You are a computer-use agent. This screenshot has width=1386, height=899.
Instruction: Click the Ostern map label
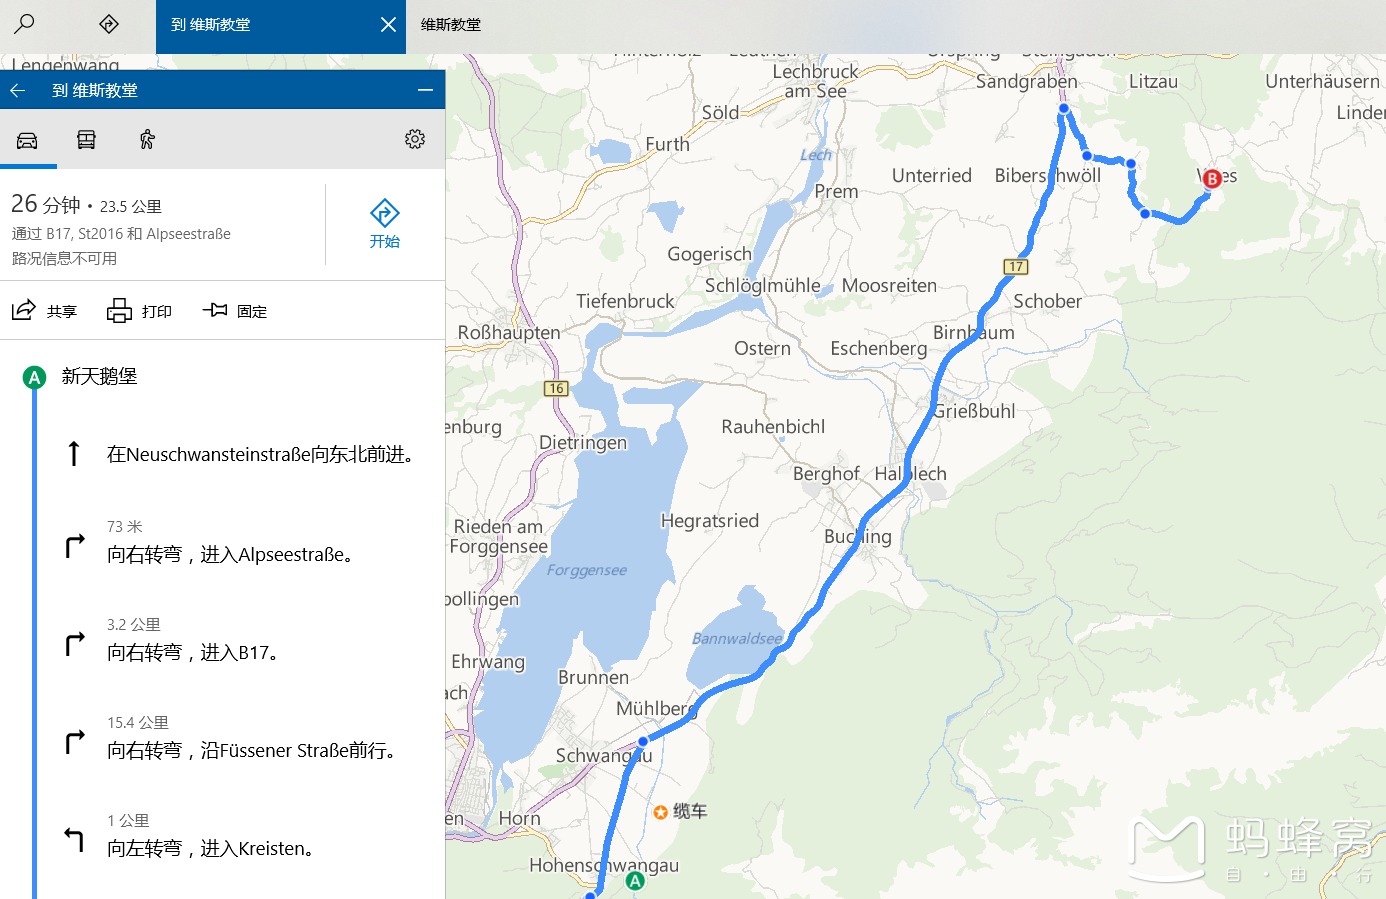[762, 349]
